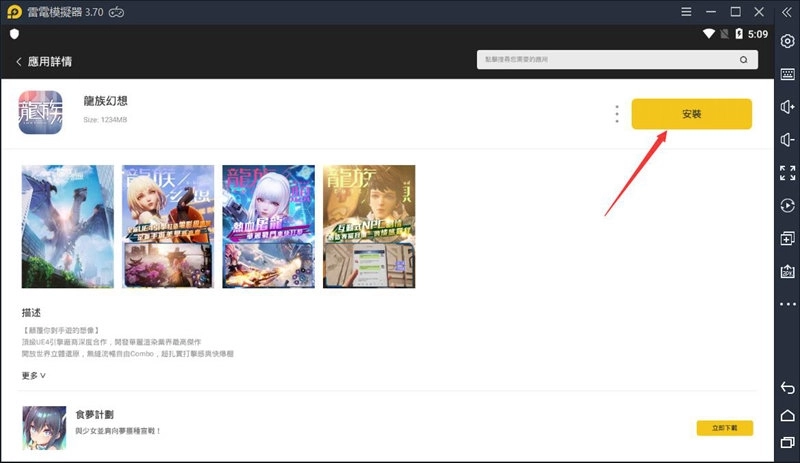
Task: Expand more sidebar tools with three dots
Action: [787, 304]
